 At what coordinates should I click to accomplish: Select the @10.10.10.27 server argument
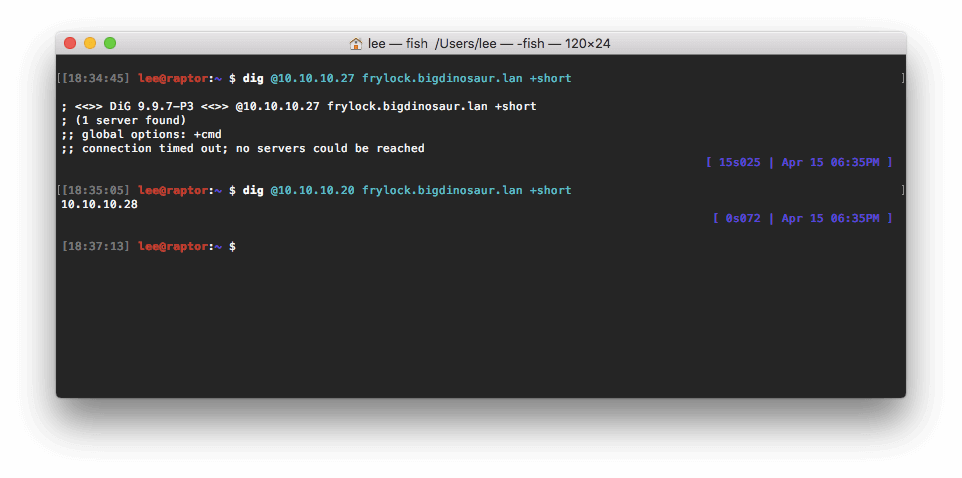coord(312,78)
